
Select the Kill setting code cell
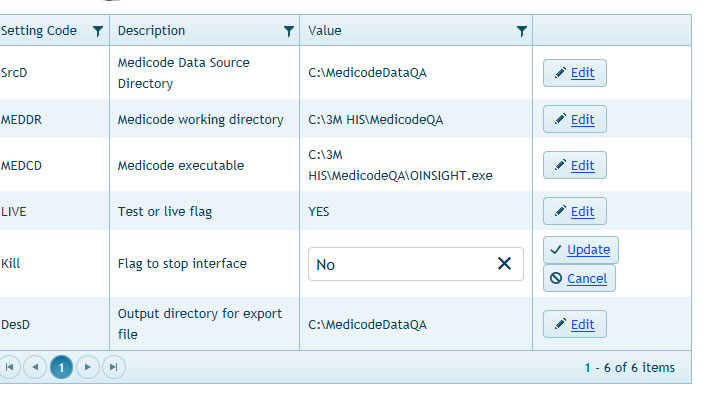tap(10, 264)
